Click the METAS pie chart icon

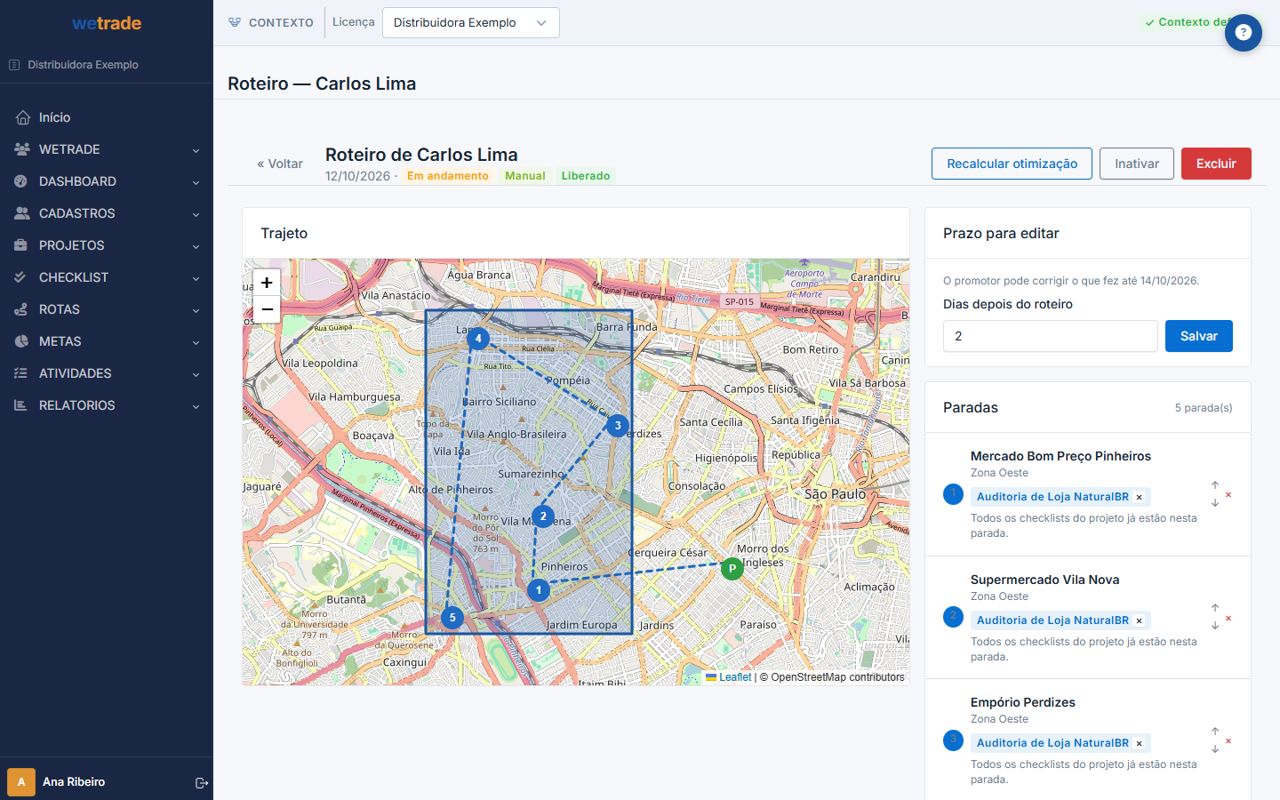click(22, 342)
